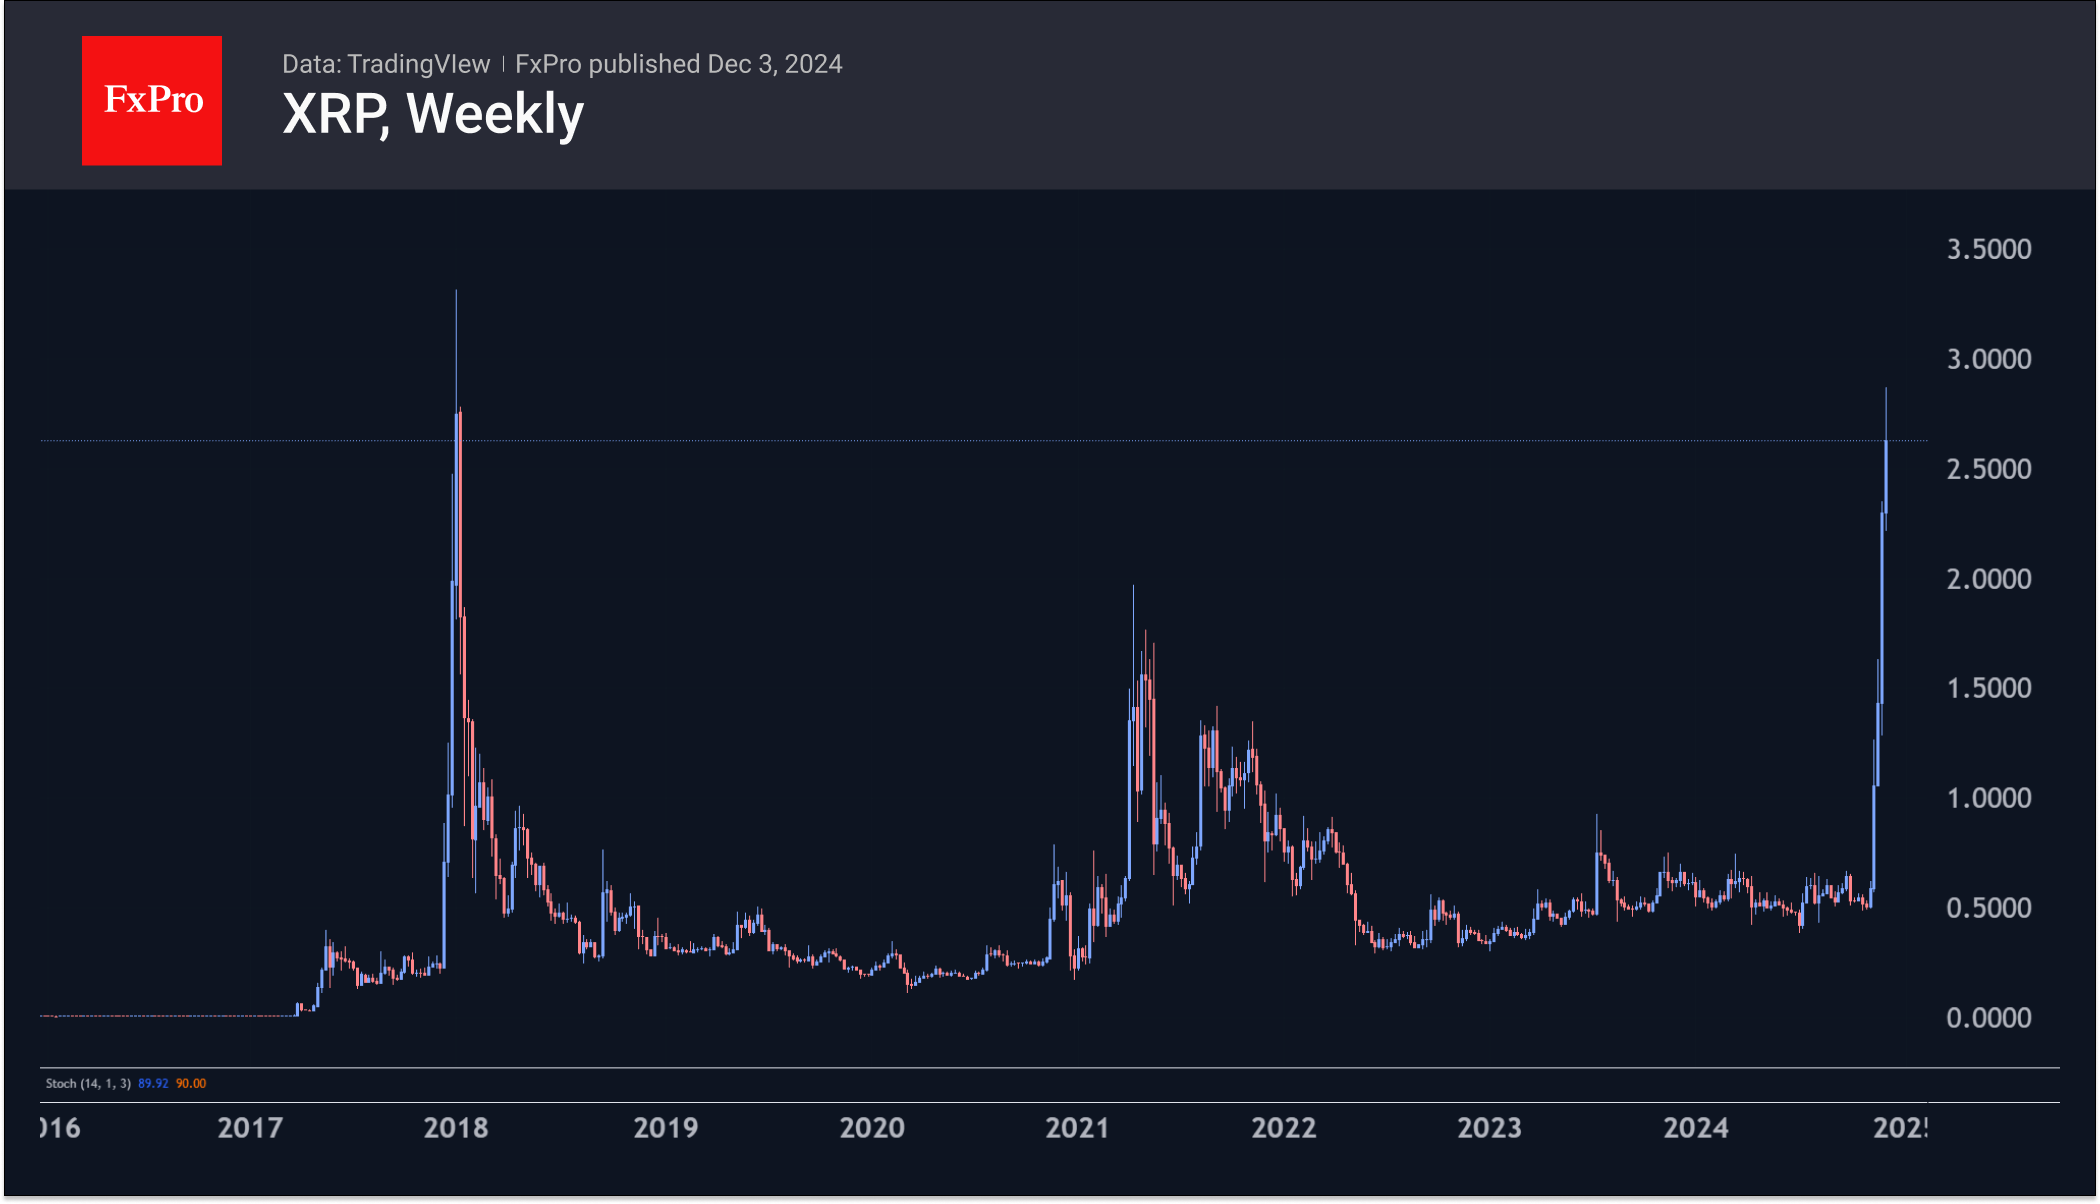Click FxPro published Dec 3, 2024 text
Screen dimensions: 2100x1204
tap(678, 64)
